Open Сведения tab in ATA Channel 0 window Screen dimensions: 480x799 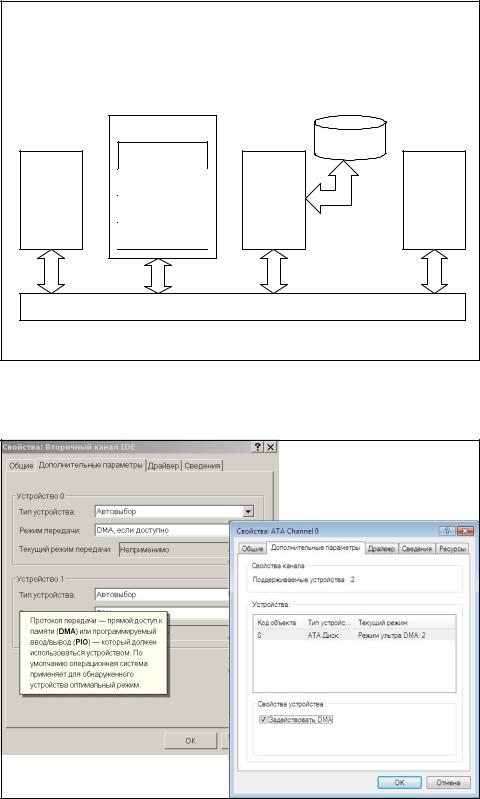(x=416, y=549)
